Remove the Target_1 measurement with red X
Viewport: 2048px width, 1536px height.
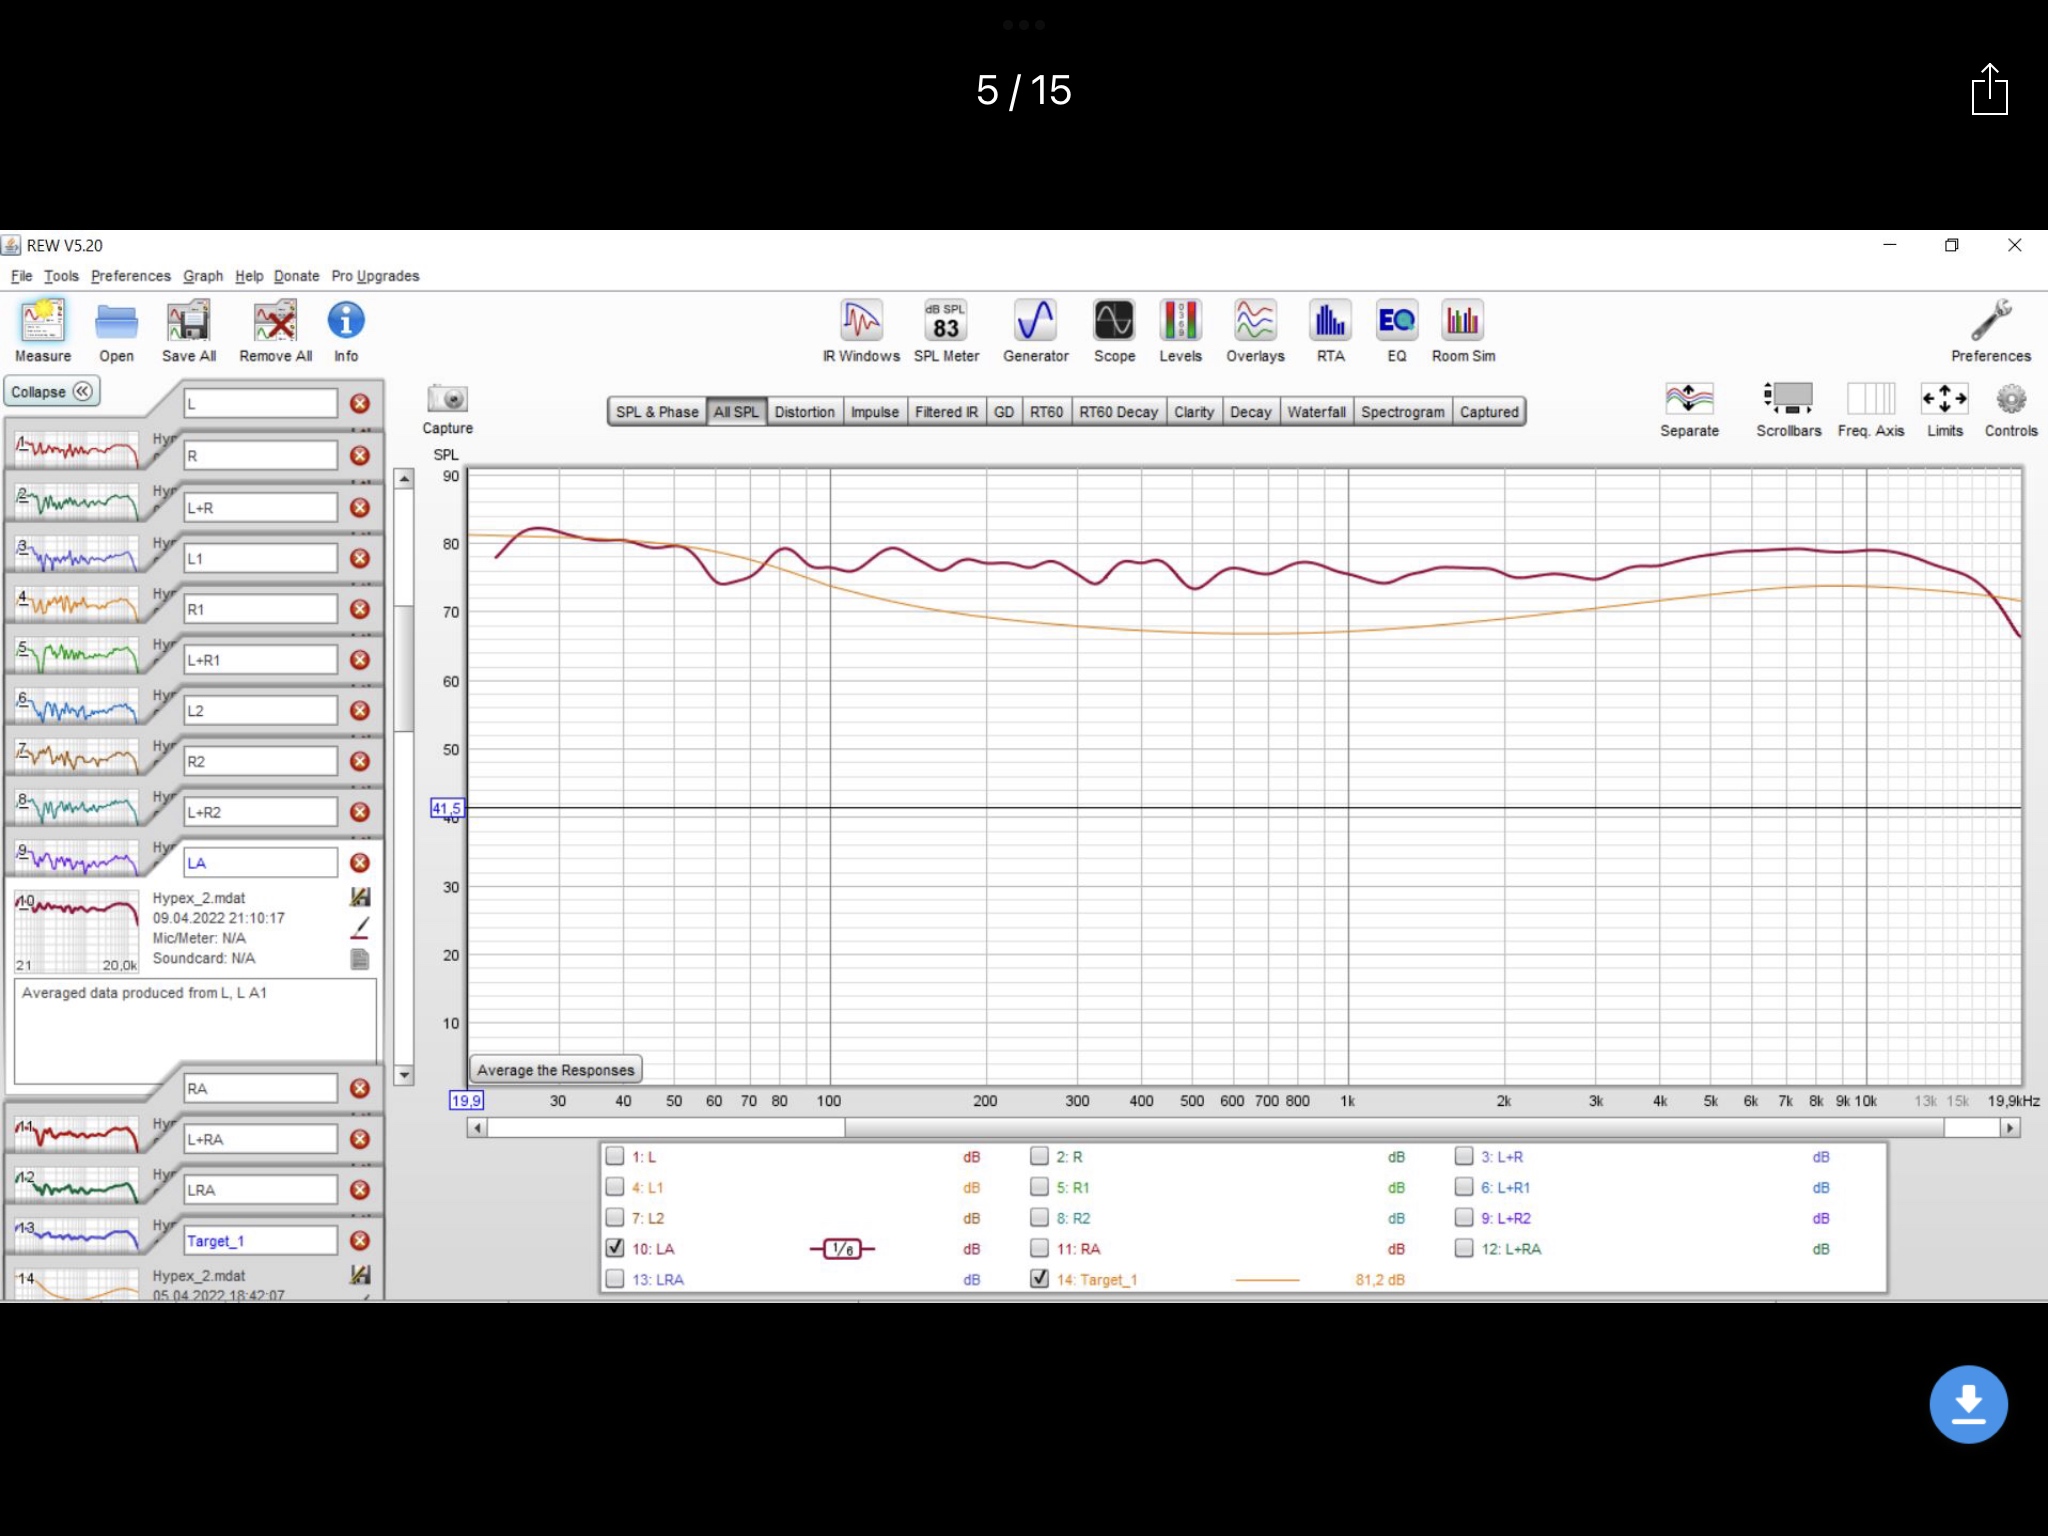click(x=360, y=1240)
